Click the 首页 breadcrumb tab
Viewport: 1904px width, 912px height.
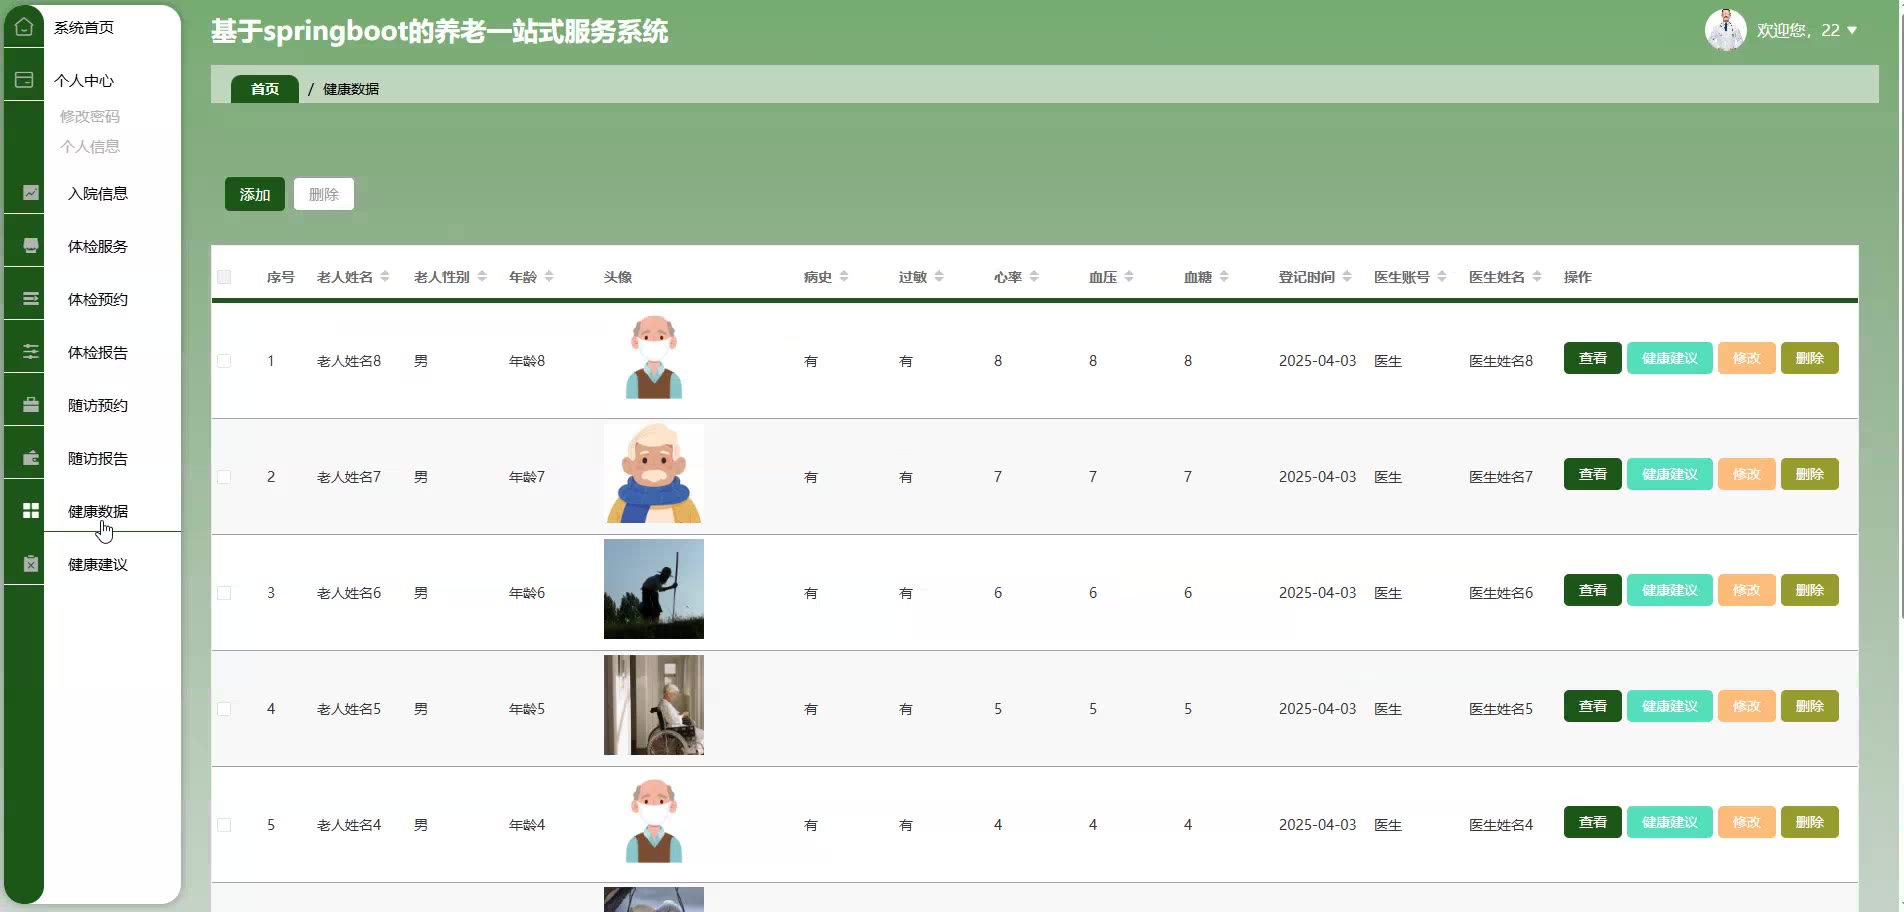point(265,89)
